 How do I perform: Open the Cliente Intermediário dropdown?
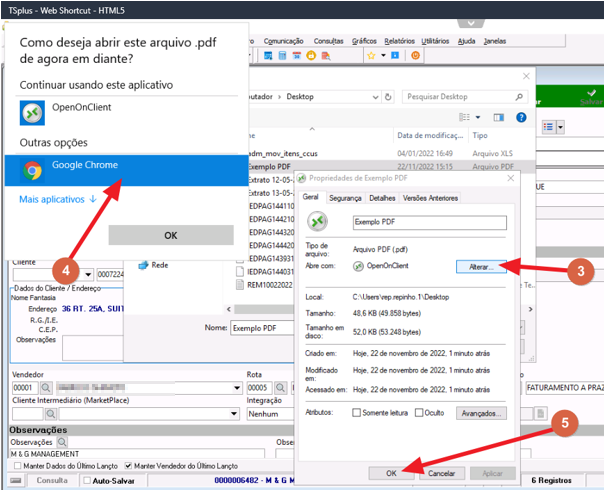click(x=234, y=414)
